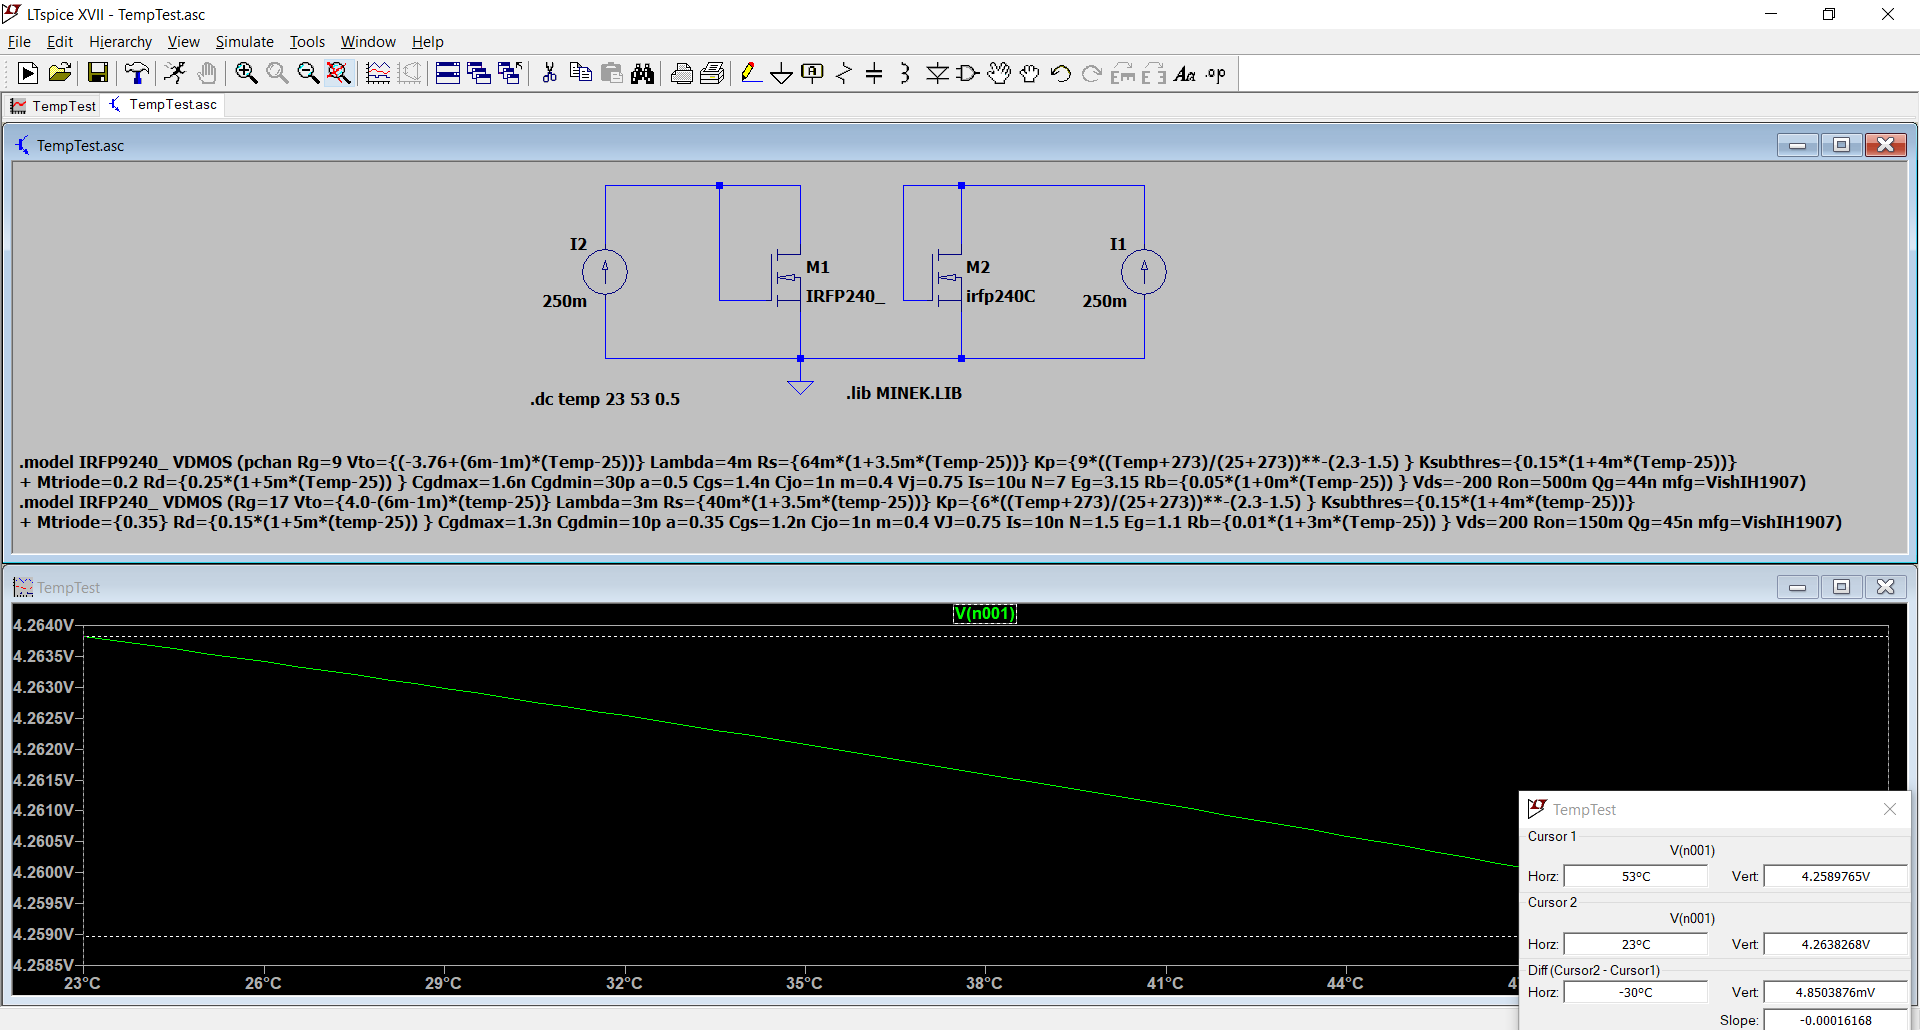Click the Diff Vert field 4.8503876mV
This screenshot has width=1920, height=1030.
click(x=1835, y=992)
